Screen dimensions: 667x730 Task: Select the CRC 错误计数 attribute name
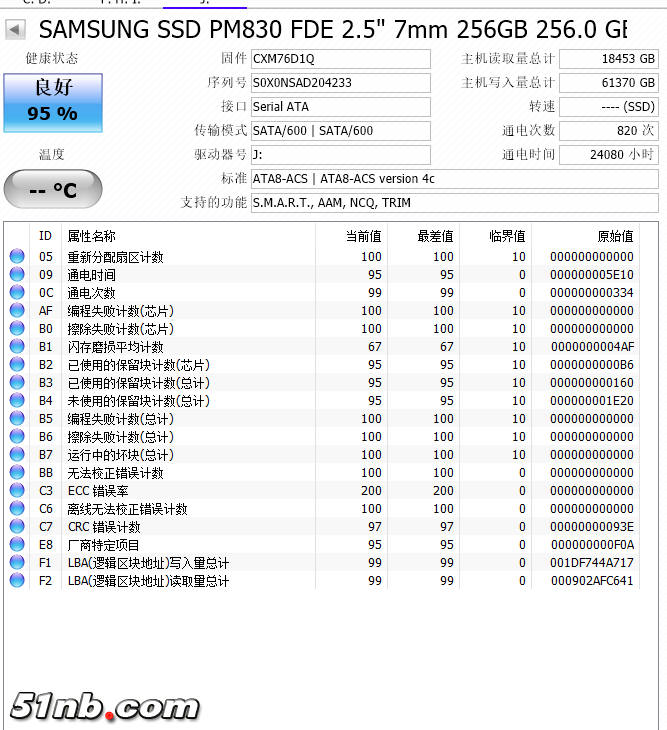click(x=104, y=527)
